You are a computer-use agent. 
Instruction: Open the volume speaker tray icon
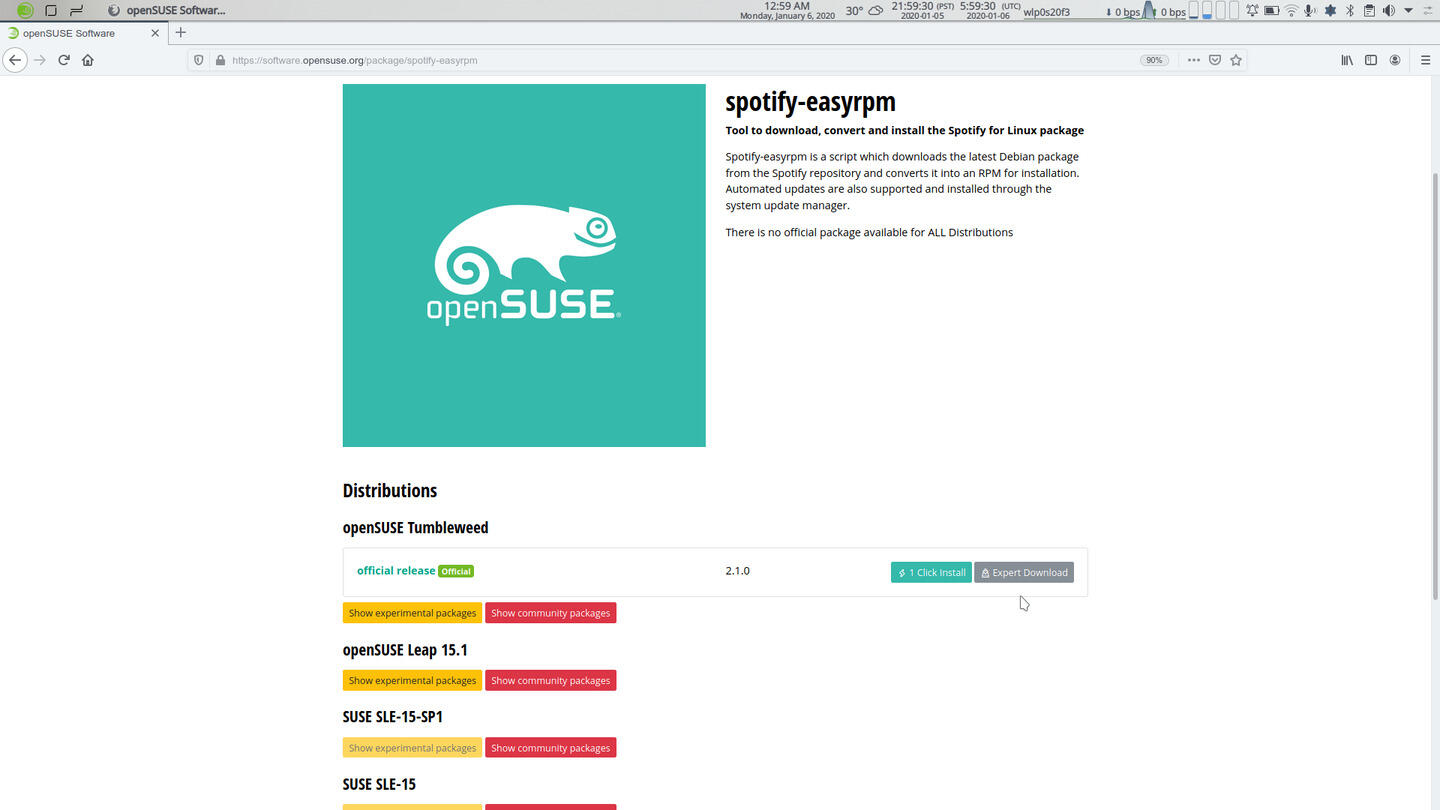tap(1388, 10)
